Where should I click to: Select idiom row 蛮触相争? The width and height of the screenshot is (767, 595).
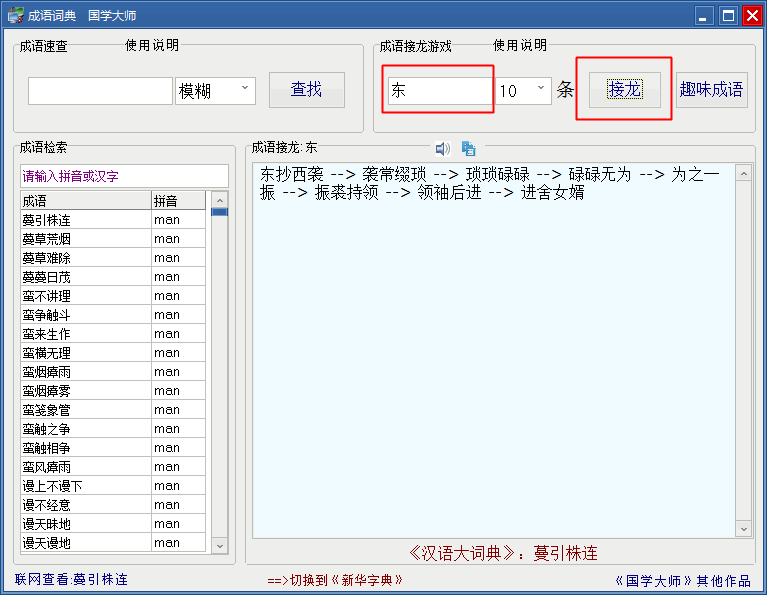(113, 448)
